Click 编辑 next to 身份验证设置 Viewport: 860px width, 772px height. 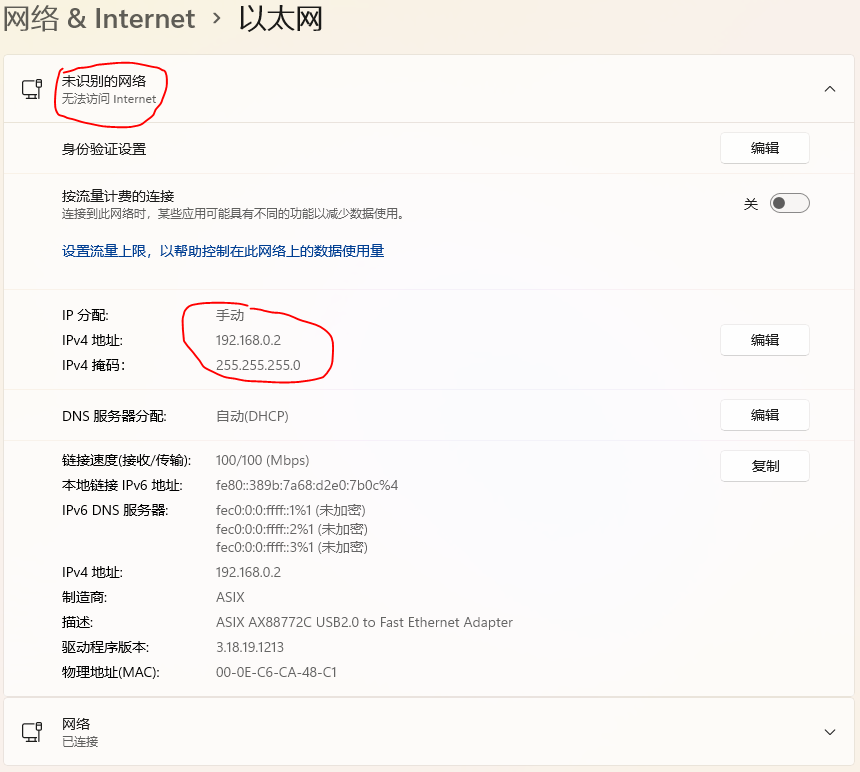[764, 147]
